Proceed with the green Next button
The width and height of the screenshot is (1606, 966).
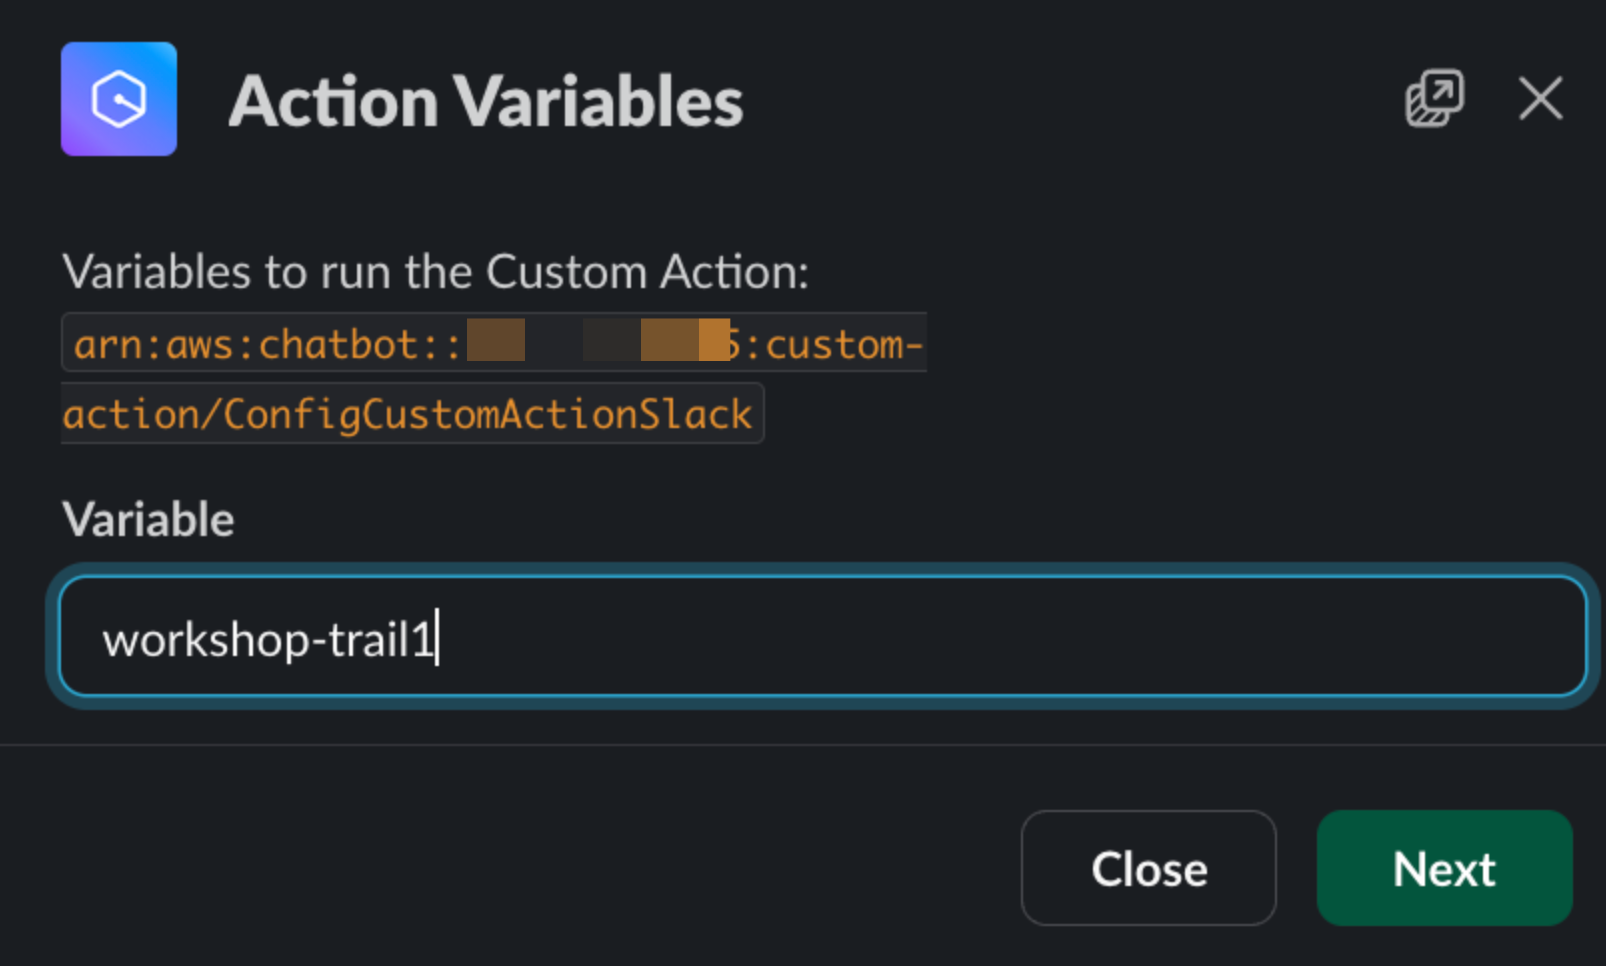[1444, 868]
